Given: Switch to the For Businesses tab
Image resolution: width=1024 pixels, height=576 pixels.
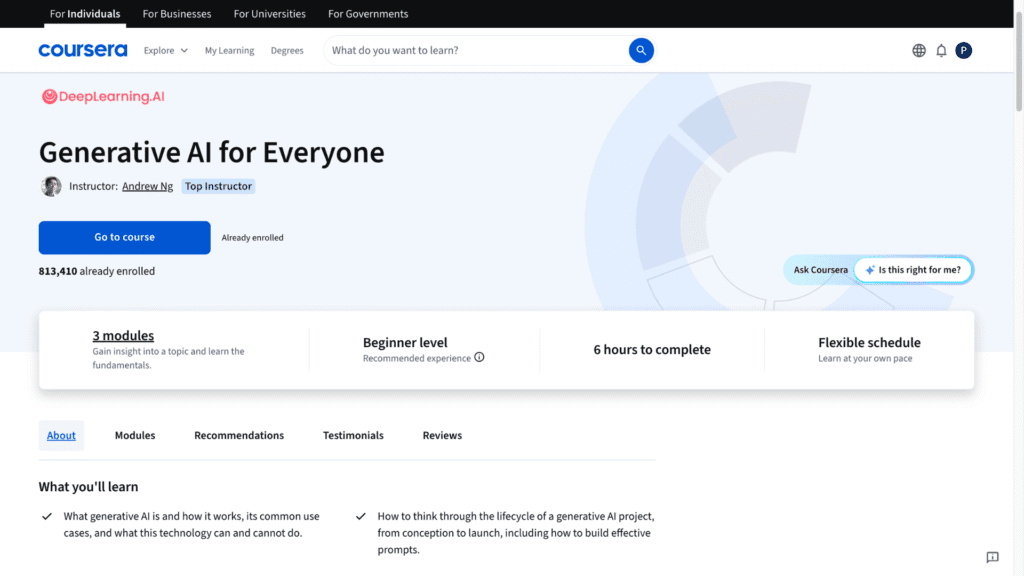Looking at the screenshot, I should tap(177, 14).
